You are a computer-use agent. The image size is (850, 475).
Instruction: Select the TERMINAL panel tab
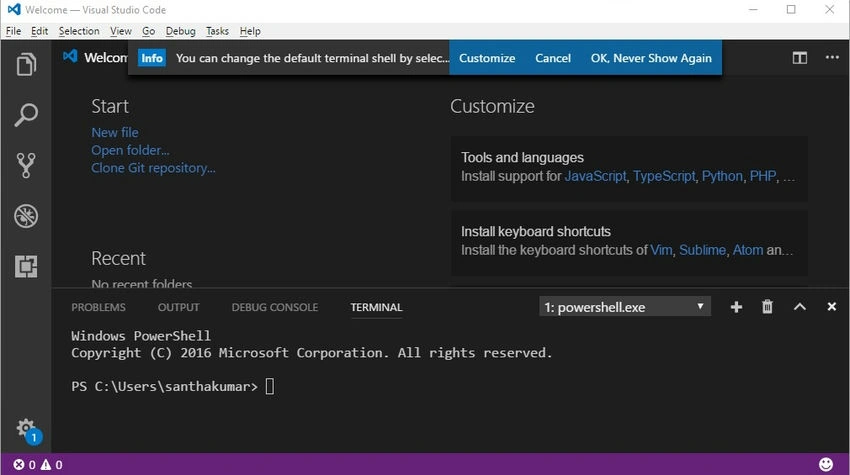coord(376,307)
